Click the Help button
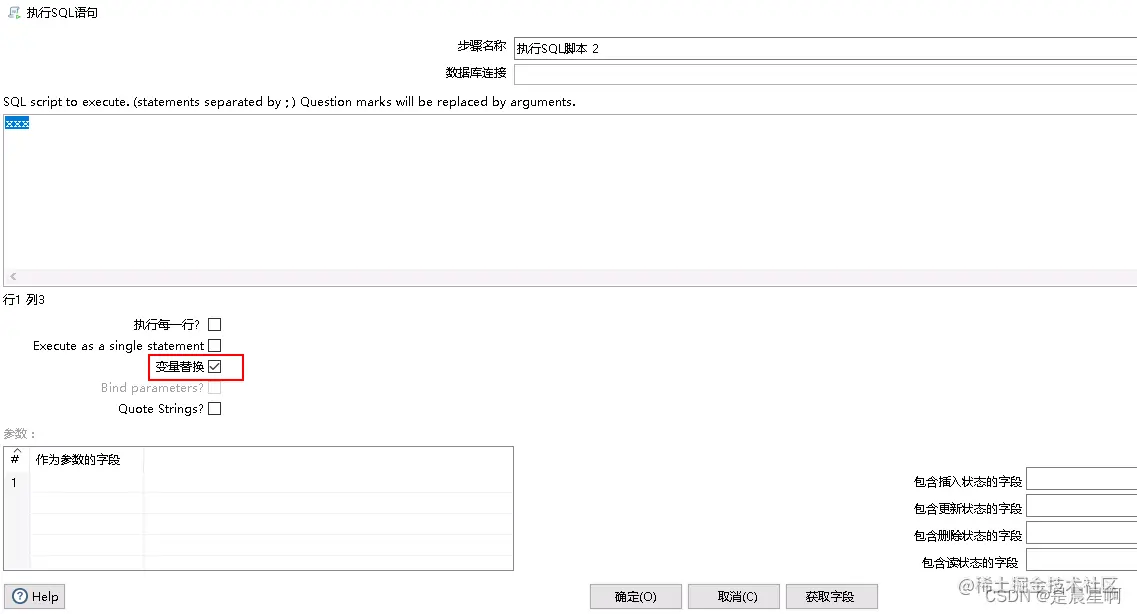Image resolution: width=1137 pixels, height=614 pixels. (x=34, y=596)
